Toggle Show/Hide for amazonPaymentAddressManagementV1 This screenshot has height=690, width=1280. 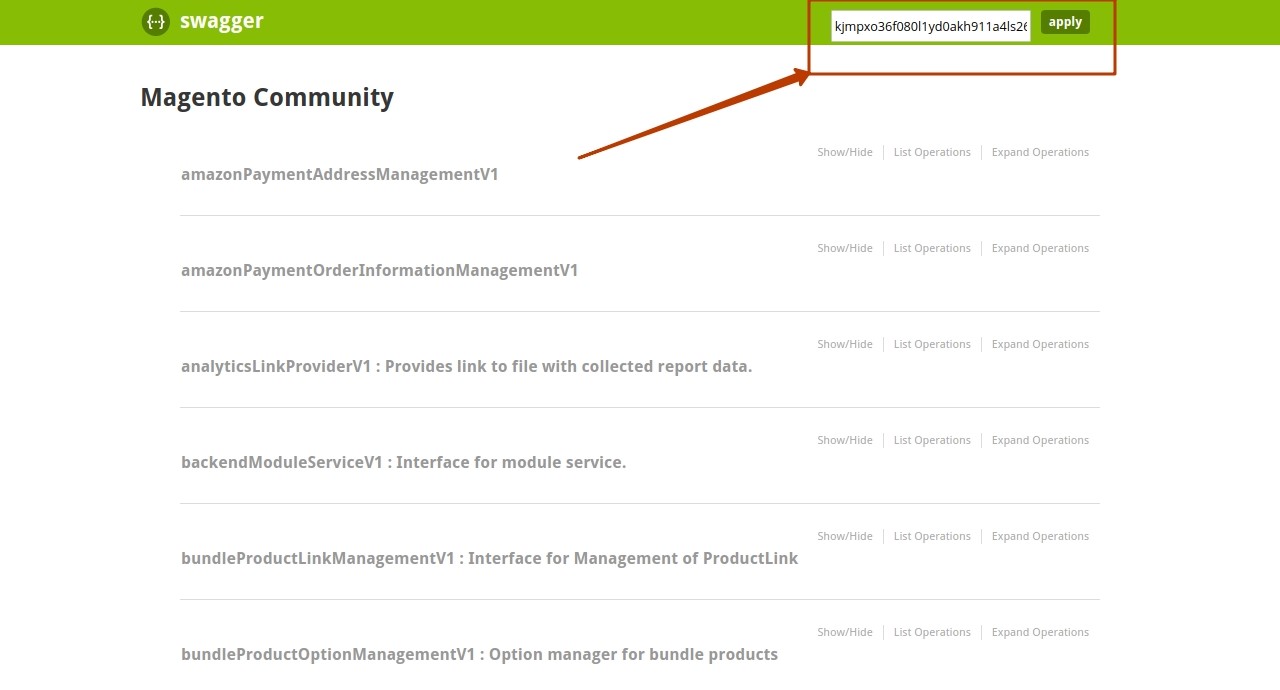844,152
